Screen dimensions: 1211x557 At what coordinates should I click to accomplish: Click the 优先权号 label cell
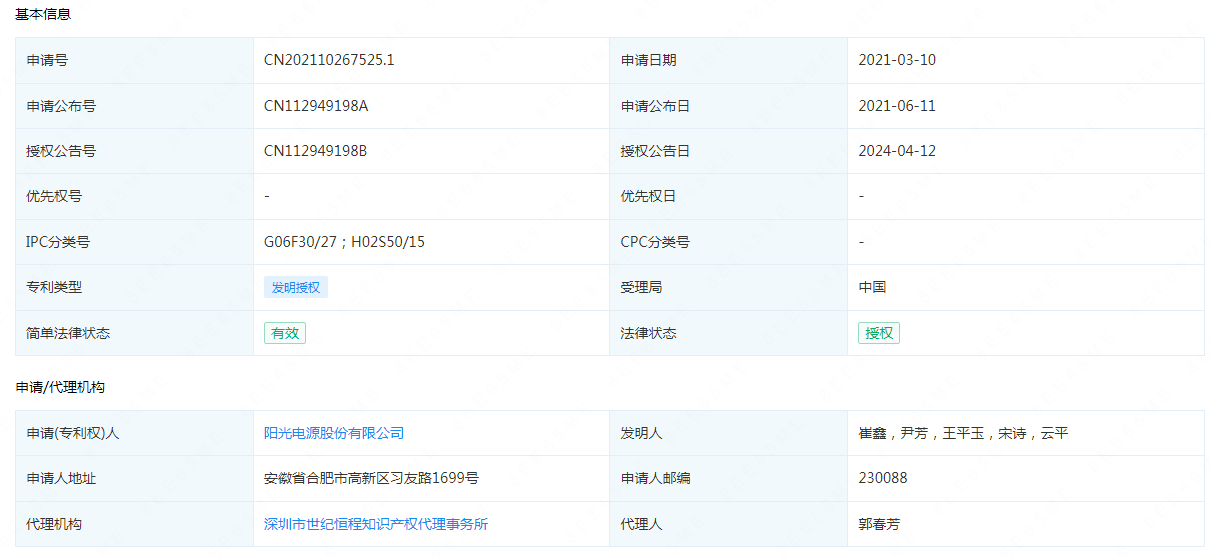tap(134, 196)
